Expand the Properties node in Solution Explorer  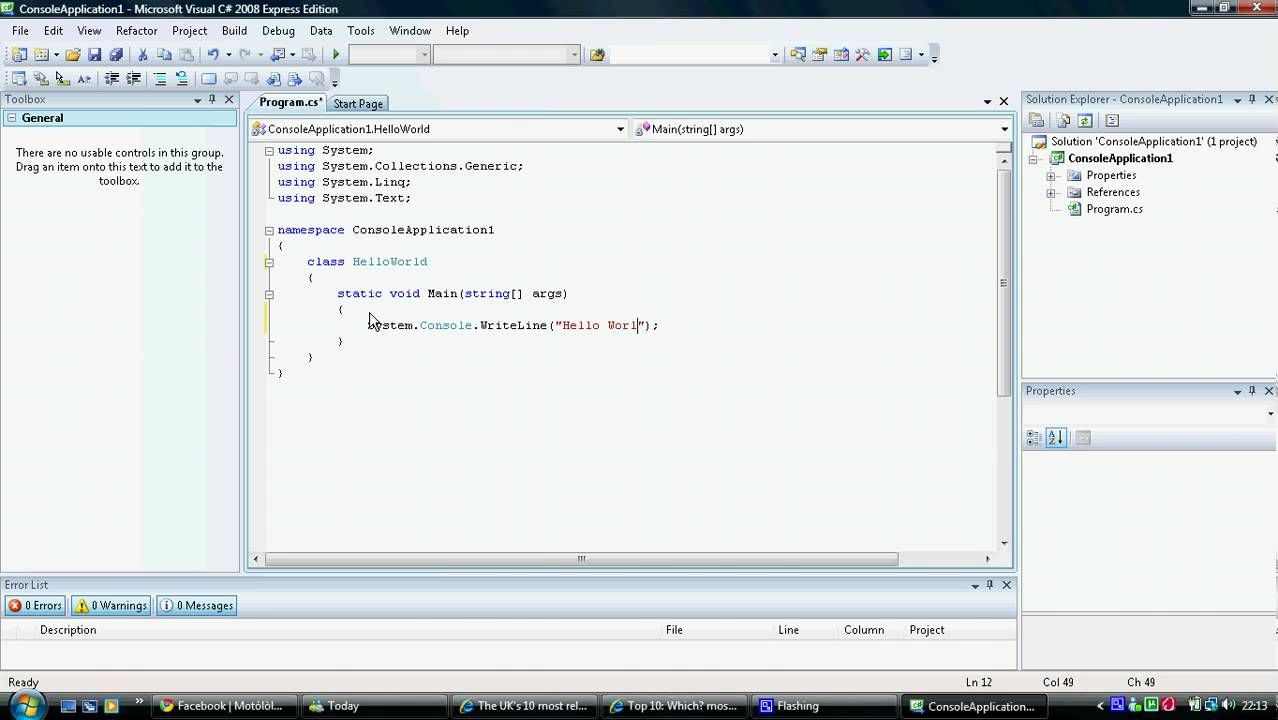point(1051,175)
